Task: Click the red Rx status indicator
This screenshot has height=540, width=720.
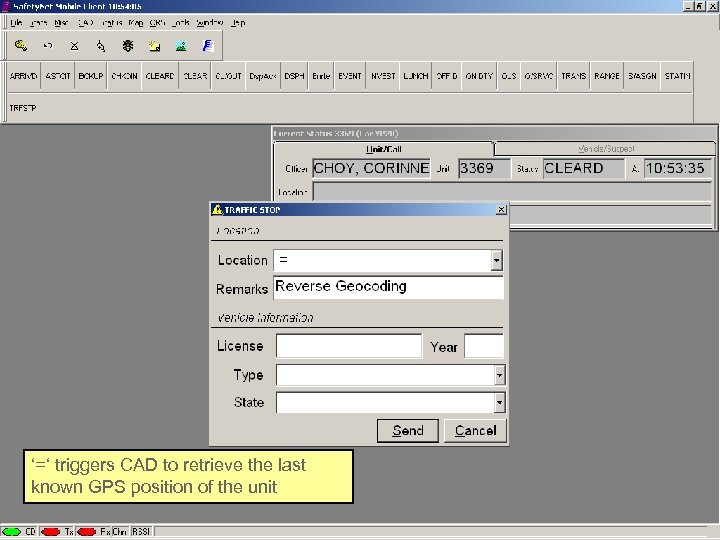Action: [x=86, y=532]
